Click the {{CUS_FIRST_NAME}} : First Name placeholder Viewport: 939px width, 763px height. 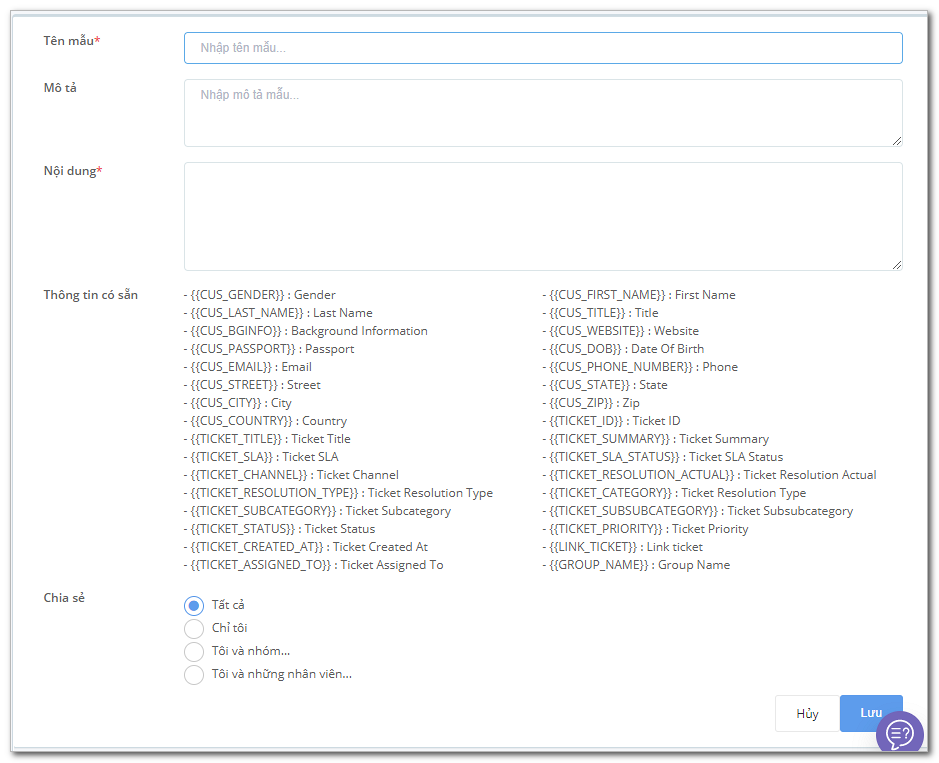[639, 295]
